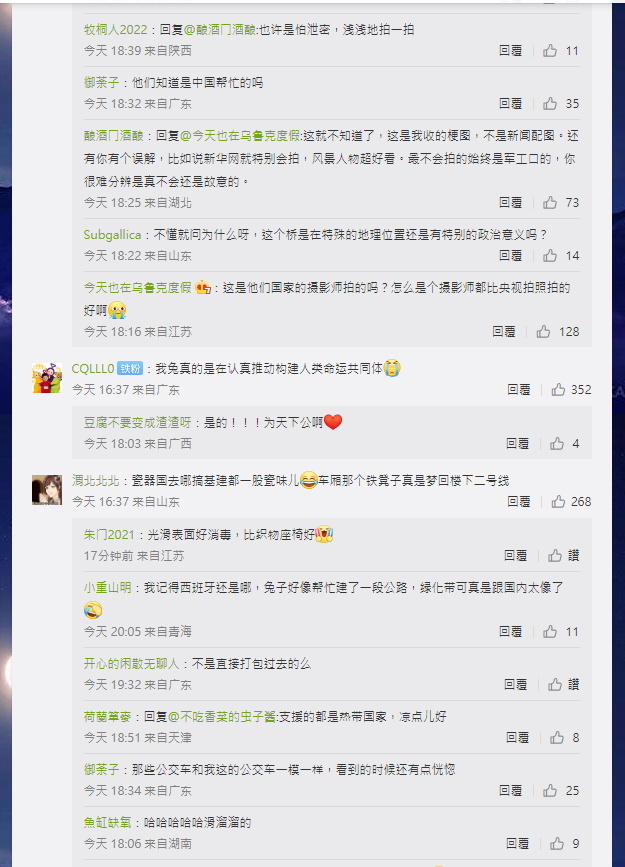Like 魚缸缺氧's reply with 9 likes

pyautogui.click(x=556, y=844)
